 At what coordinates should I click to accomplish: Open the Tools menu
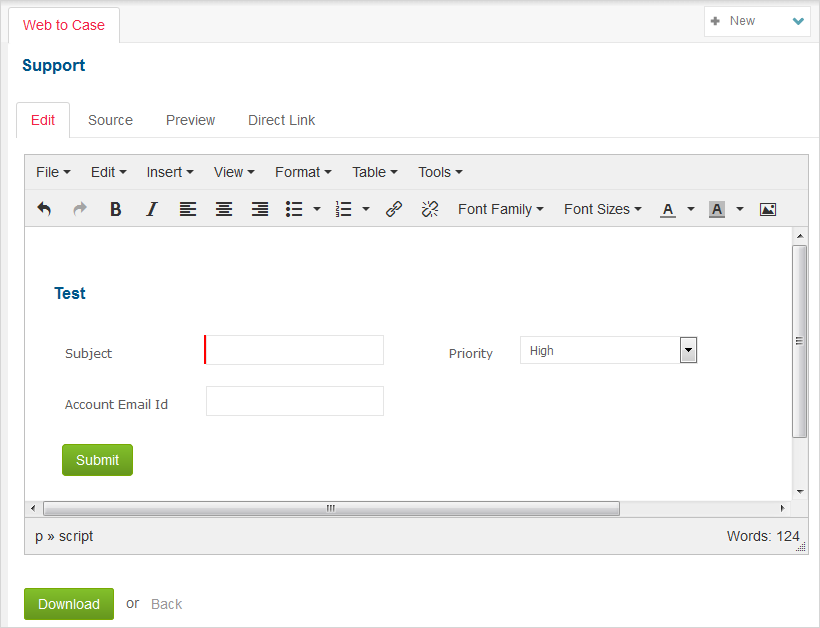click(x=440, y=172)
